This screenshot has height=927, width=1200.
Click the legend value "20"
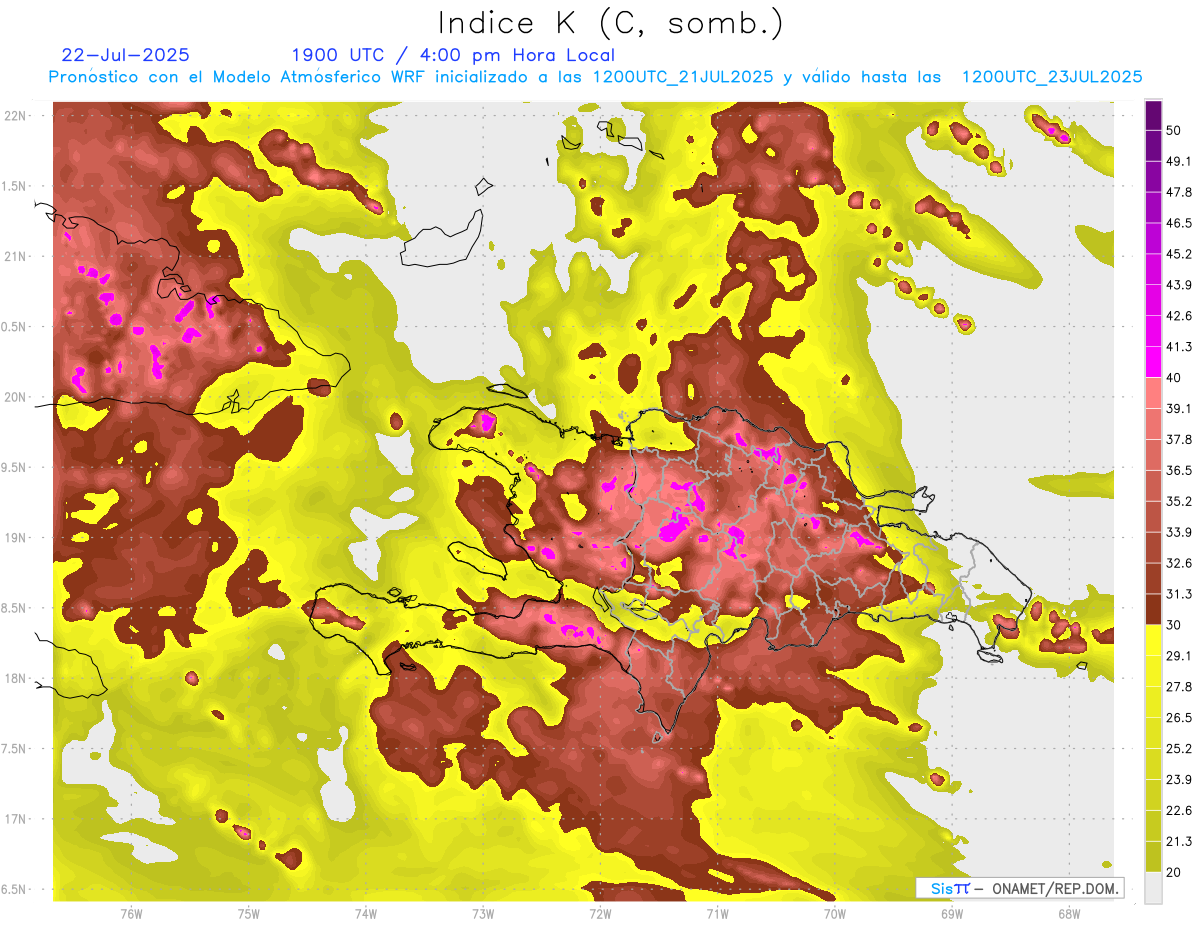click(x=1175, y=872)
